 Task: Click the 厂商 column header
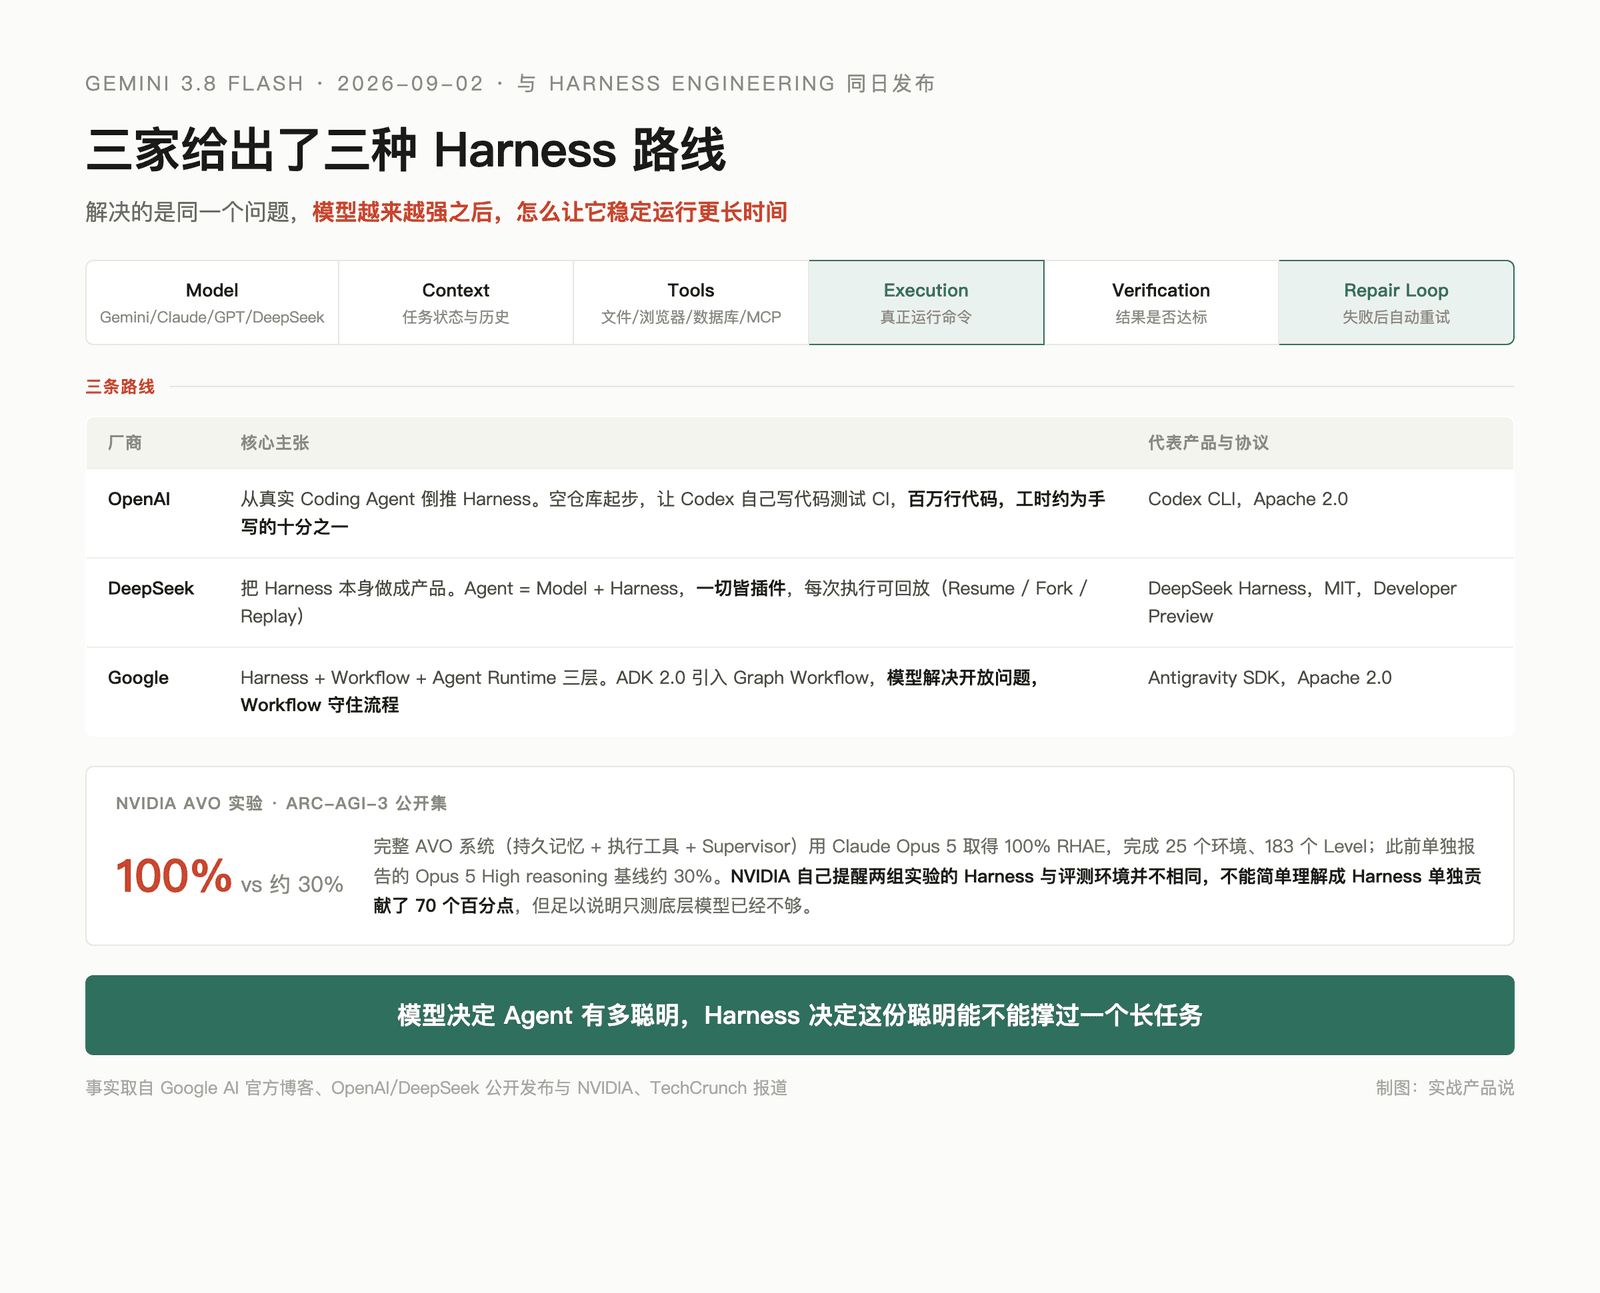[125, 443]
